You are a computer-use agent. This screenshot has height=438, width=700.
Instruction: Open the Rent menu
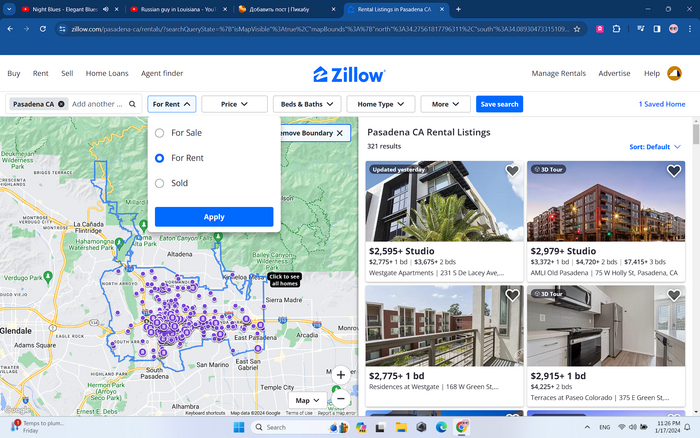coord(40,73)
